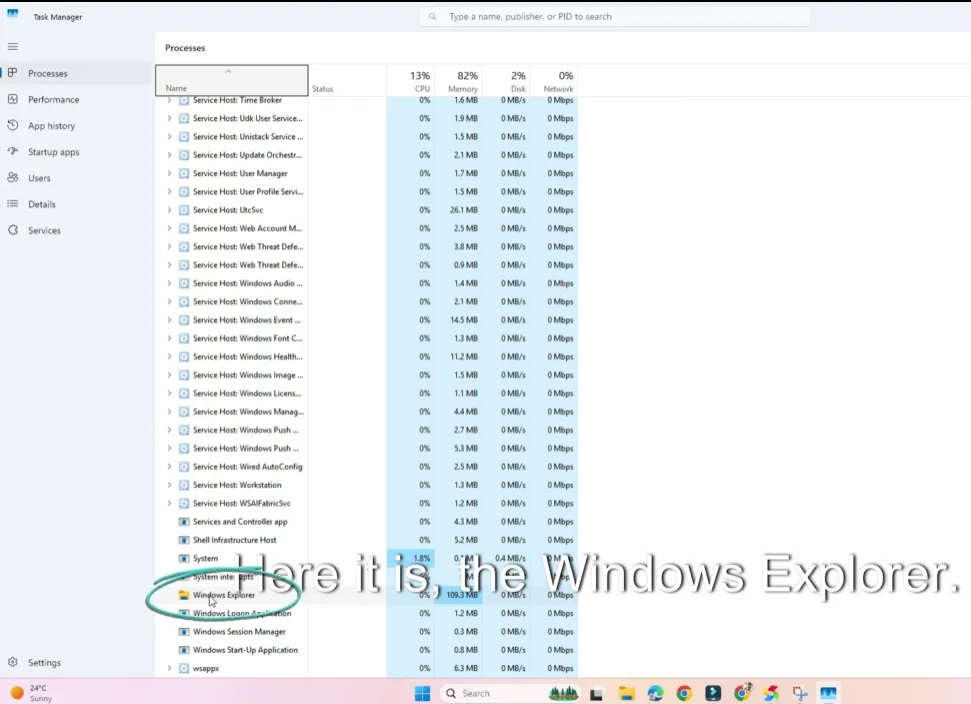The image size is (971, 704).
Task: Expand Service Host: Windows Event Log
Action: [x=169, y=319]
